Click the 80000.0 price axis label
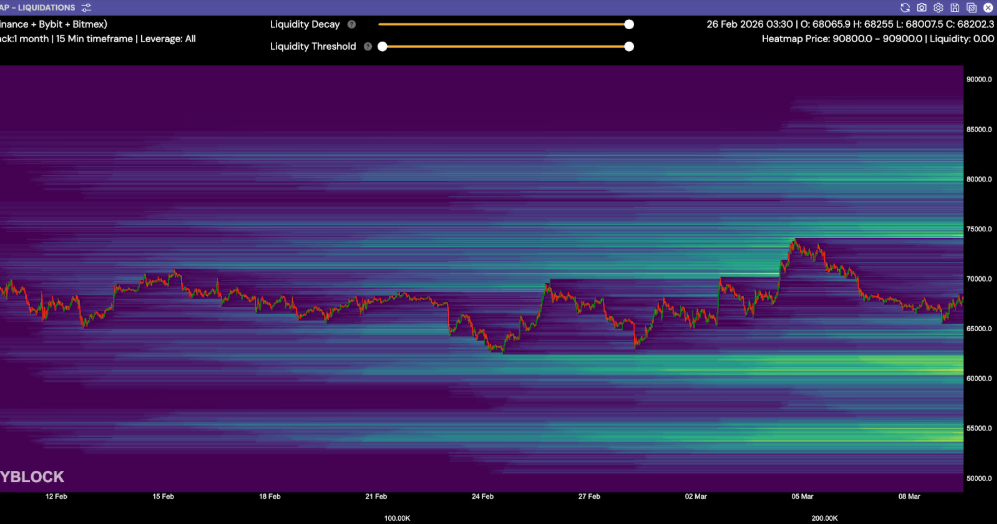The height and width of the screenshot is (524, 997). pos(979,179)
